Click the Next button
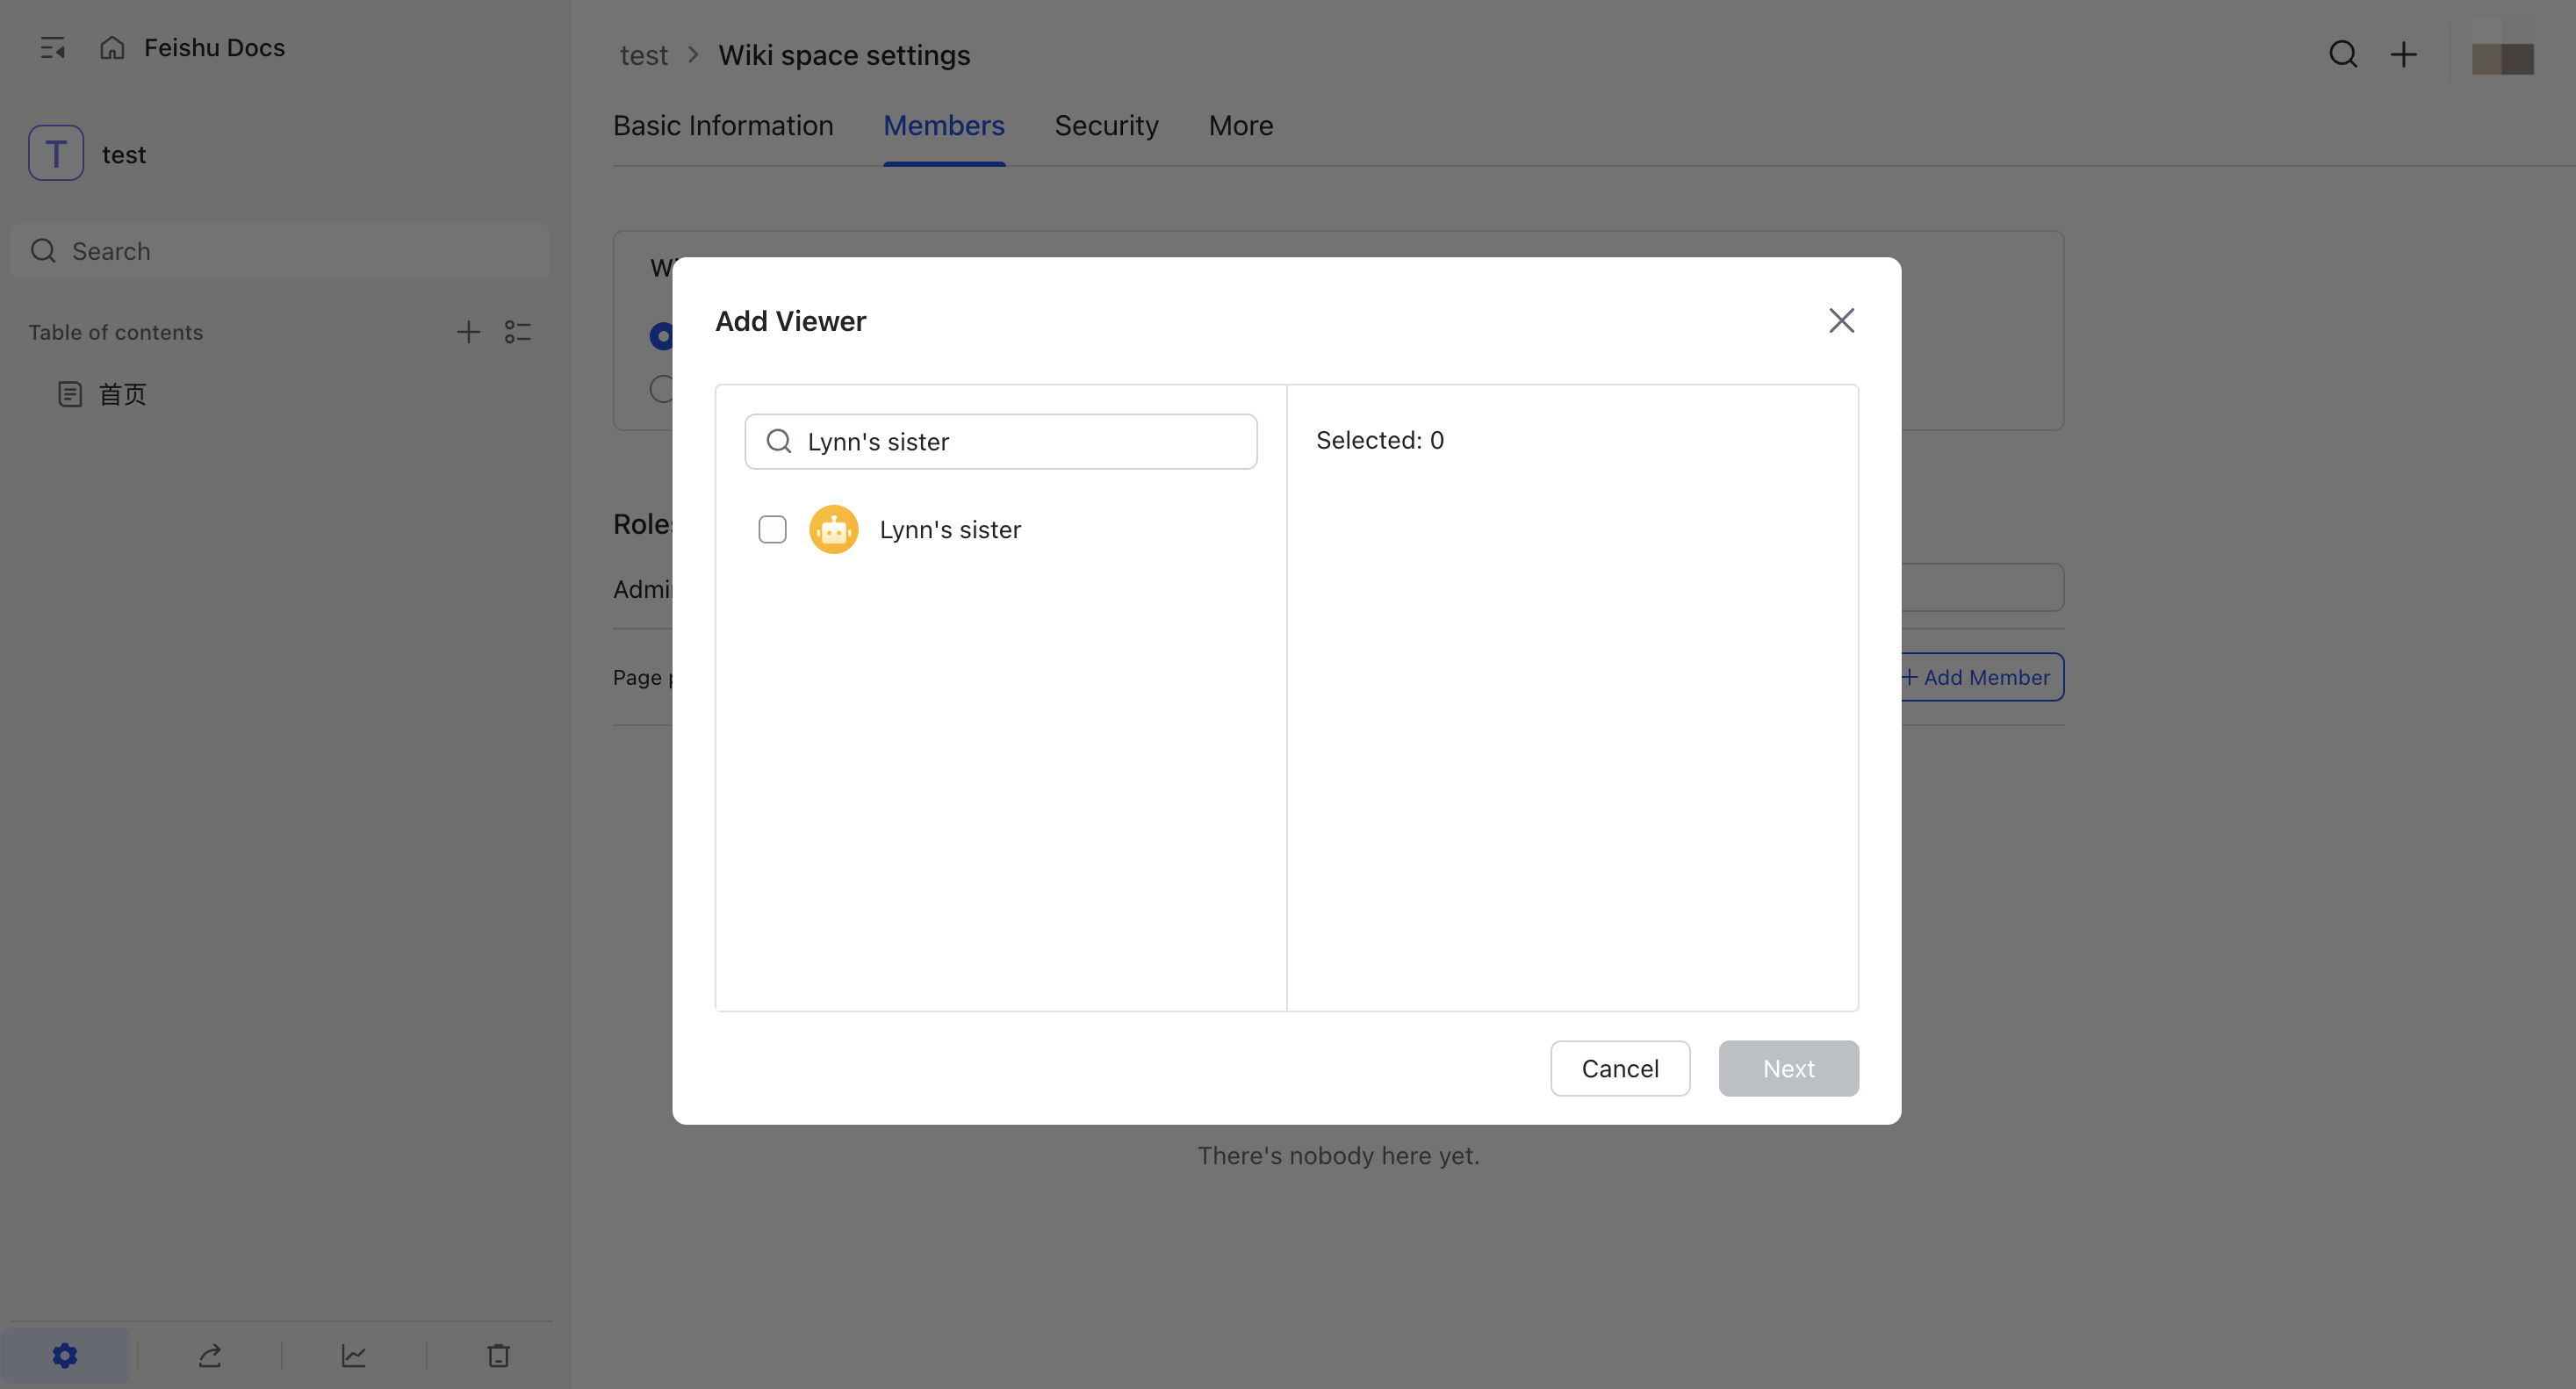Viewport: 2576px width, 1389px height. coord(1788,1068)
